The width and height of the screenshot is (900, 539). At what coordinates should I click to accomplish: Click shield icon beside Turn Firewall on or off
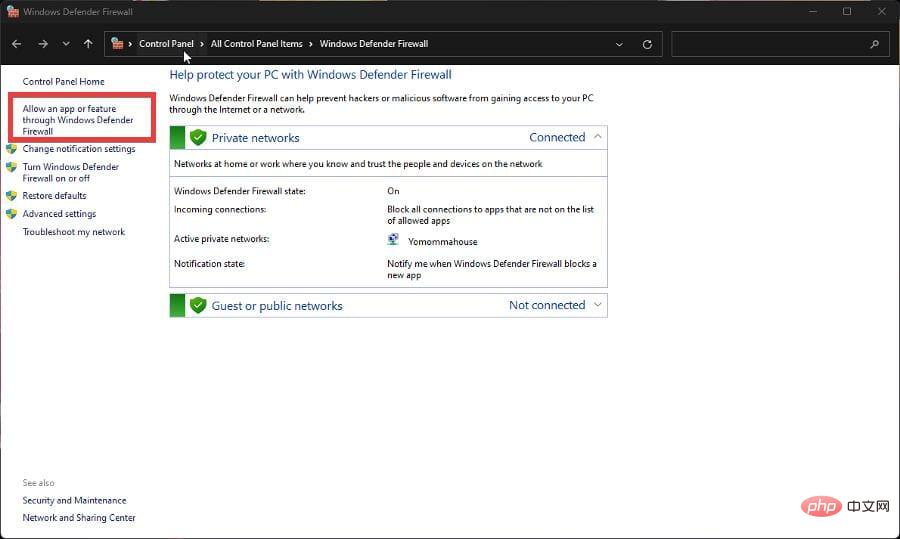point(11,167)
